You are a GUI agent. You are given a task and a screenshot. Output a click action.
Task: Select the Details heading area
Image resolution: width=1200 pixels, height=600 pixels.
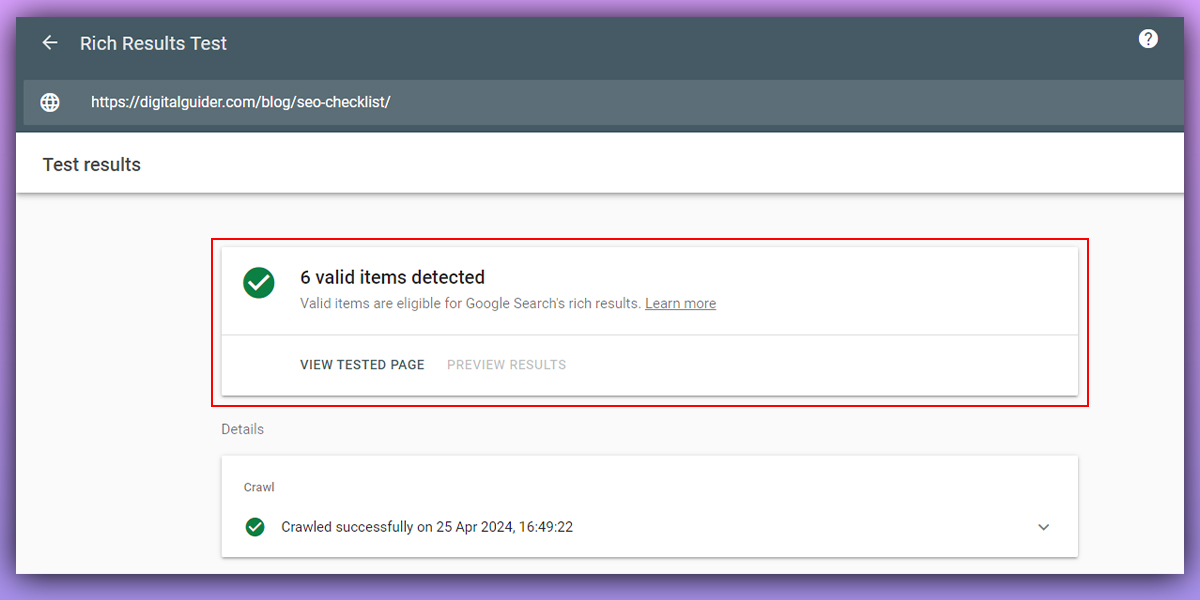pyautogui.click(x=242, y=428)
